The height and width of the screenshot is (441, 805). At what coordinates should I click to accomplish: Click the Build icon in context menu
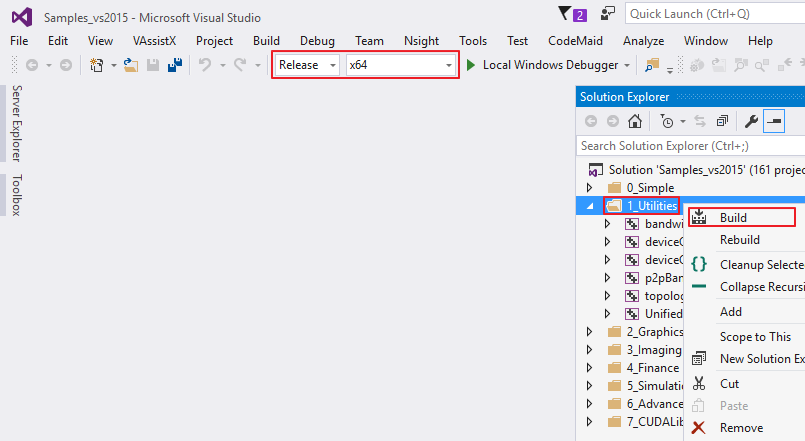pyautogui.click(x=699, y=217)
